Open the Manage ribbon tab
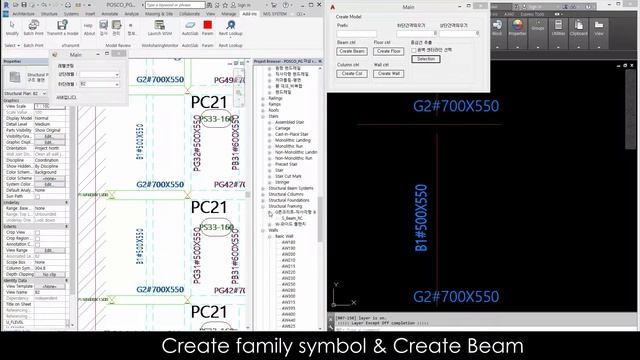The image size is (640, 360). [229, 14]
